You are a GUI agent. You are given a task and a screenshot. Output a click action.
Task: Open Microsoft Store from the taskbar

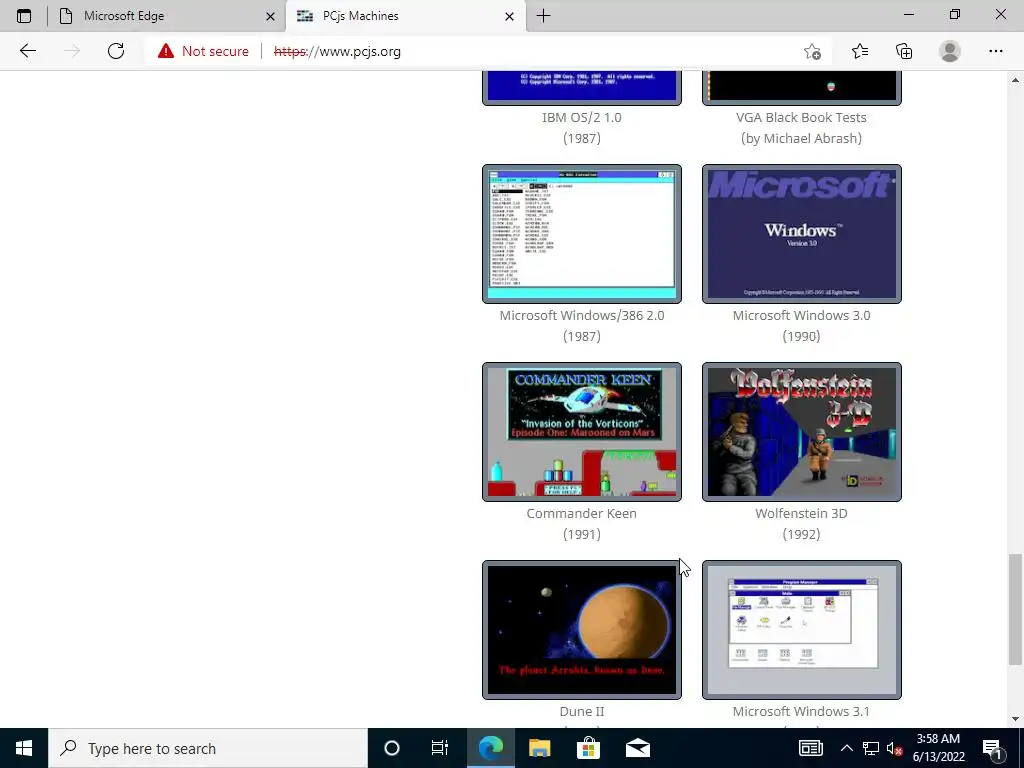[x=588, y=748]
